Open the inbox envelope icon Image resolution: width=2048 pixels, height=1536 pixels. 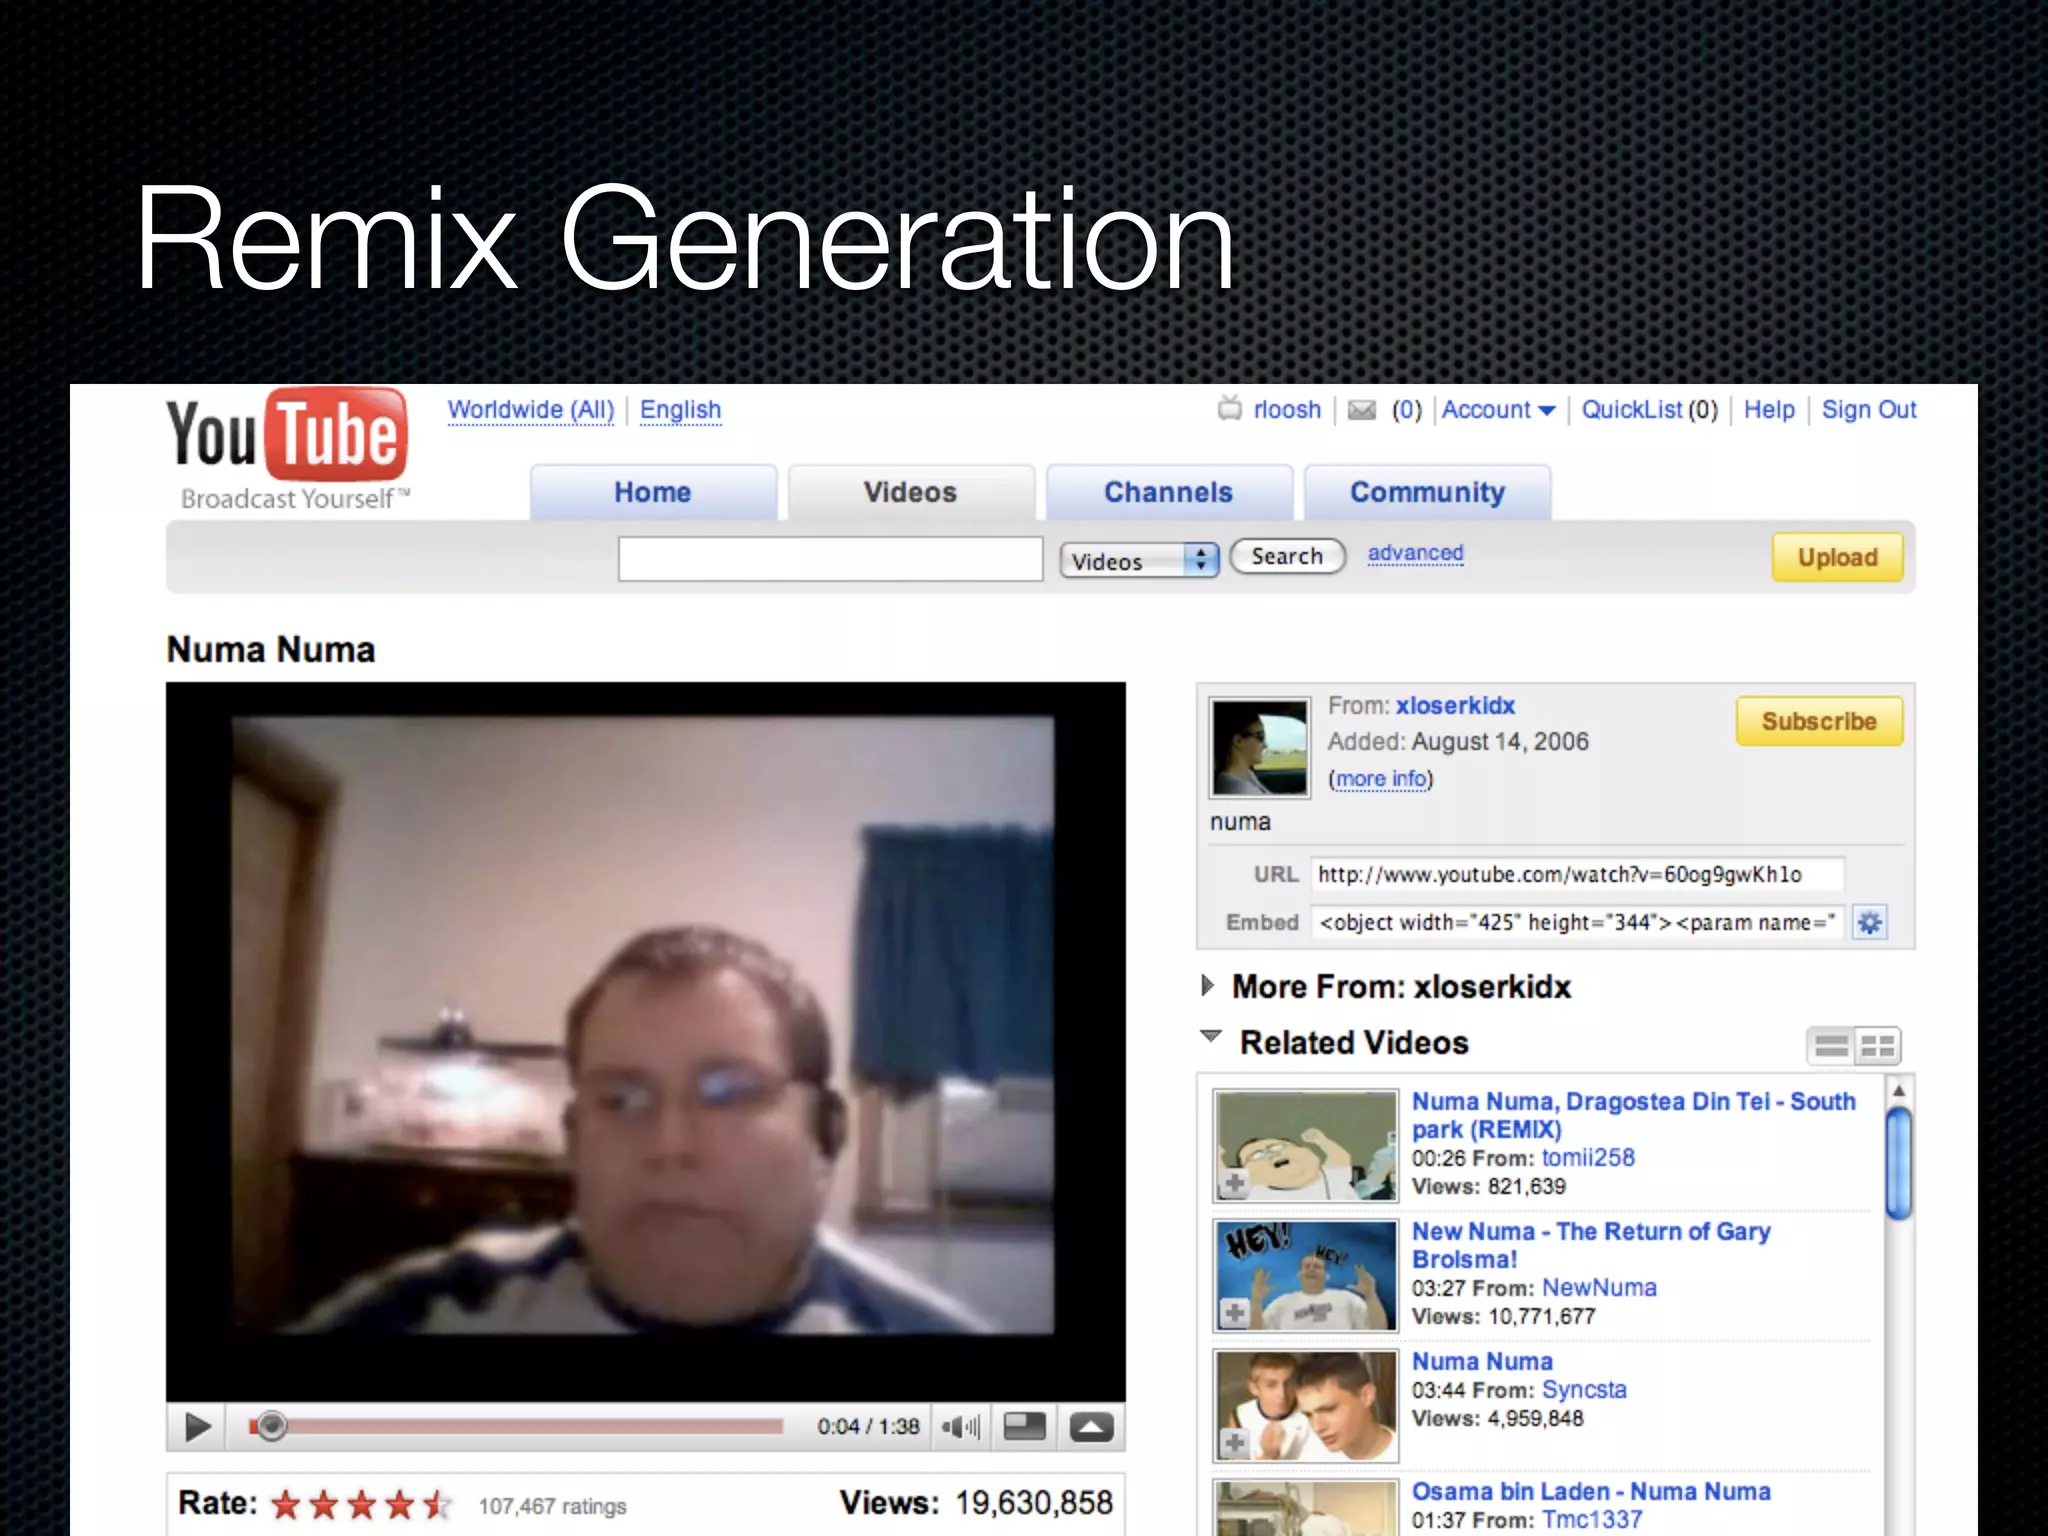[x=1361, y=410]
